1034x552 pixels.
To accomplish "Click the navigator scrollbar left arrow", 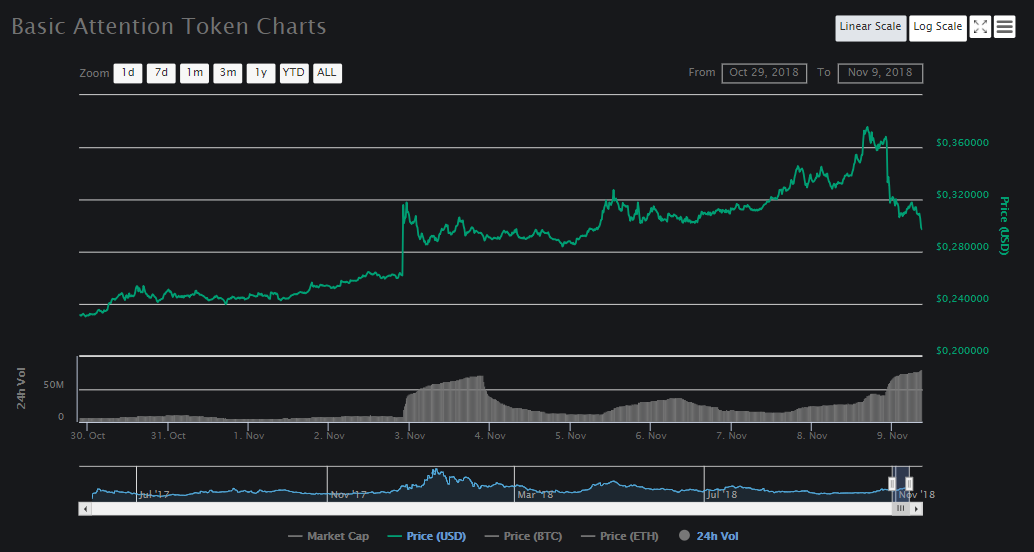I will click(84, 509).
